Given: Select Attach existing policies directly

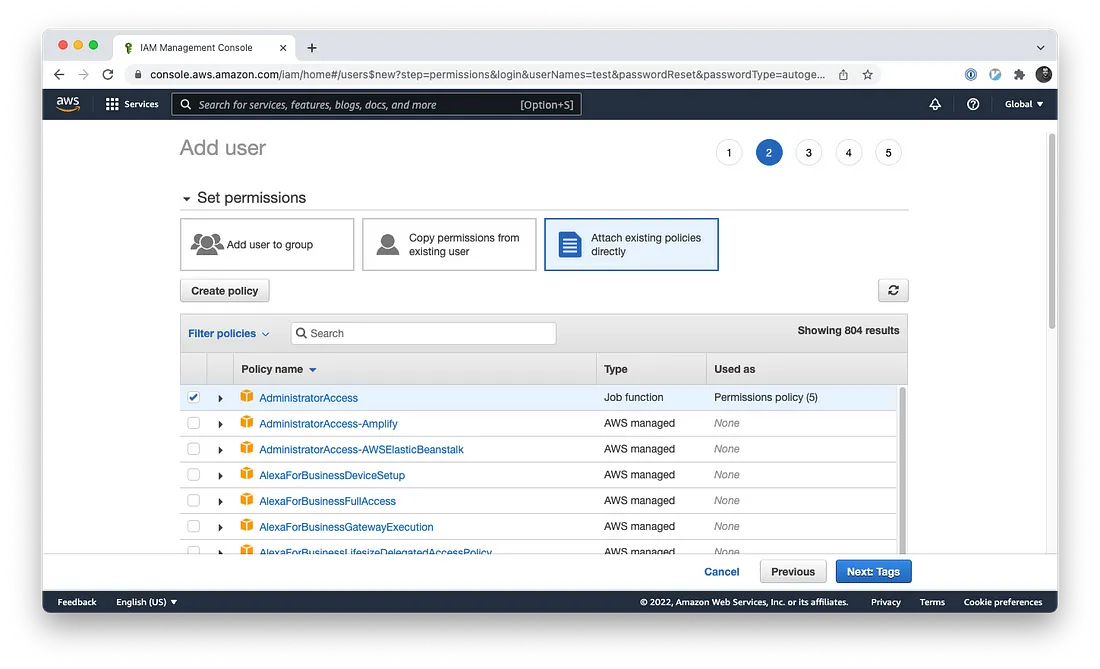Looking at the screenshot, I should [631, 244].
